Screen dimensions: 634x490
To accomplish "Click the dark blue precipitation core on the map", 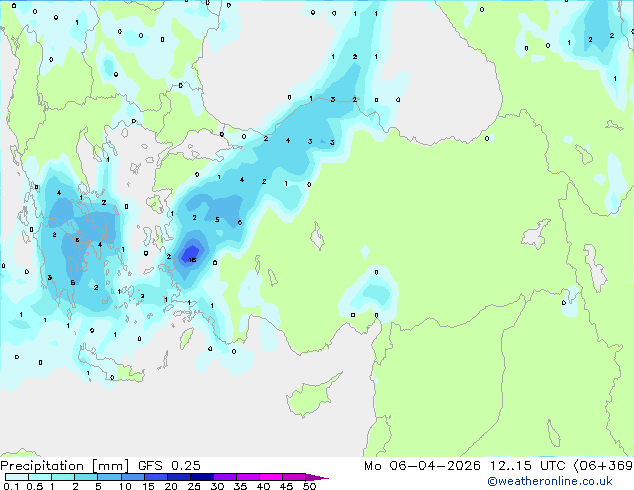I will 191,254.
